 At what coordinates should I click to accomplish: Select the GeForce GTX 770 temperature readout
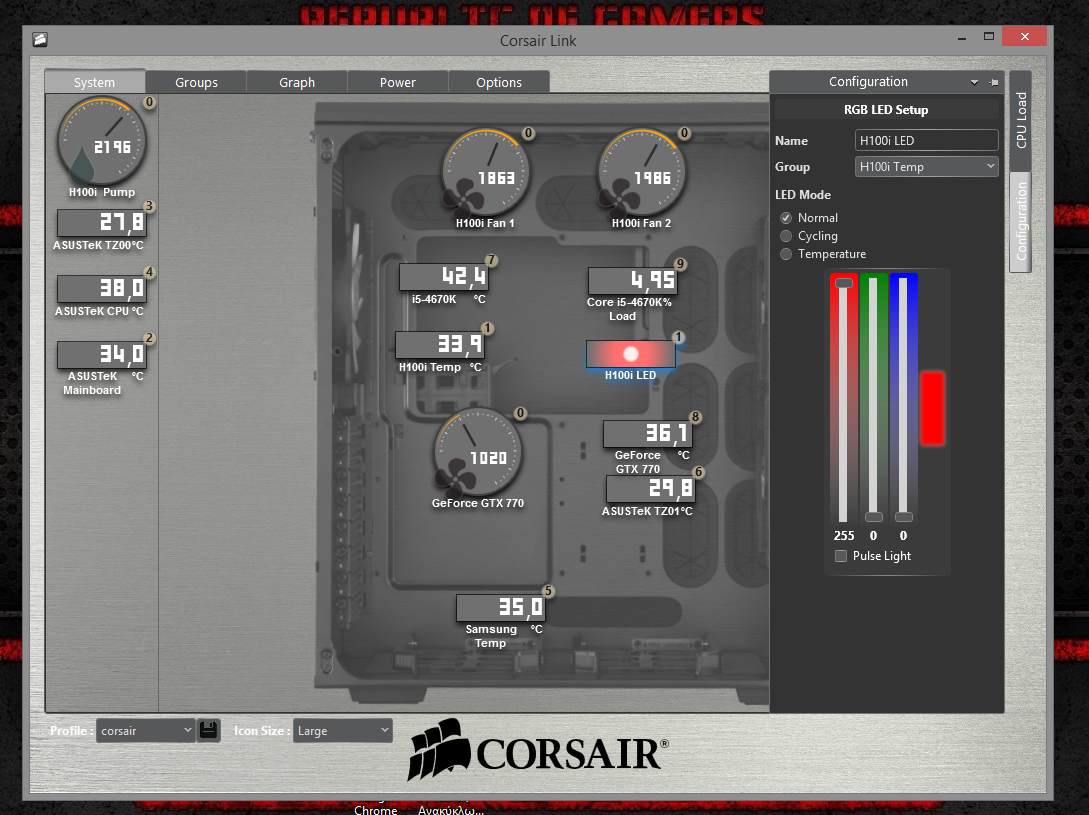coord(647,434)
